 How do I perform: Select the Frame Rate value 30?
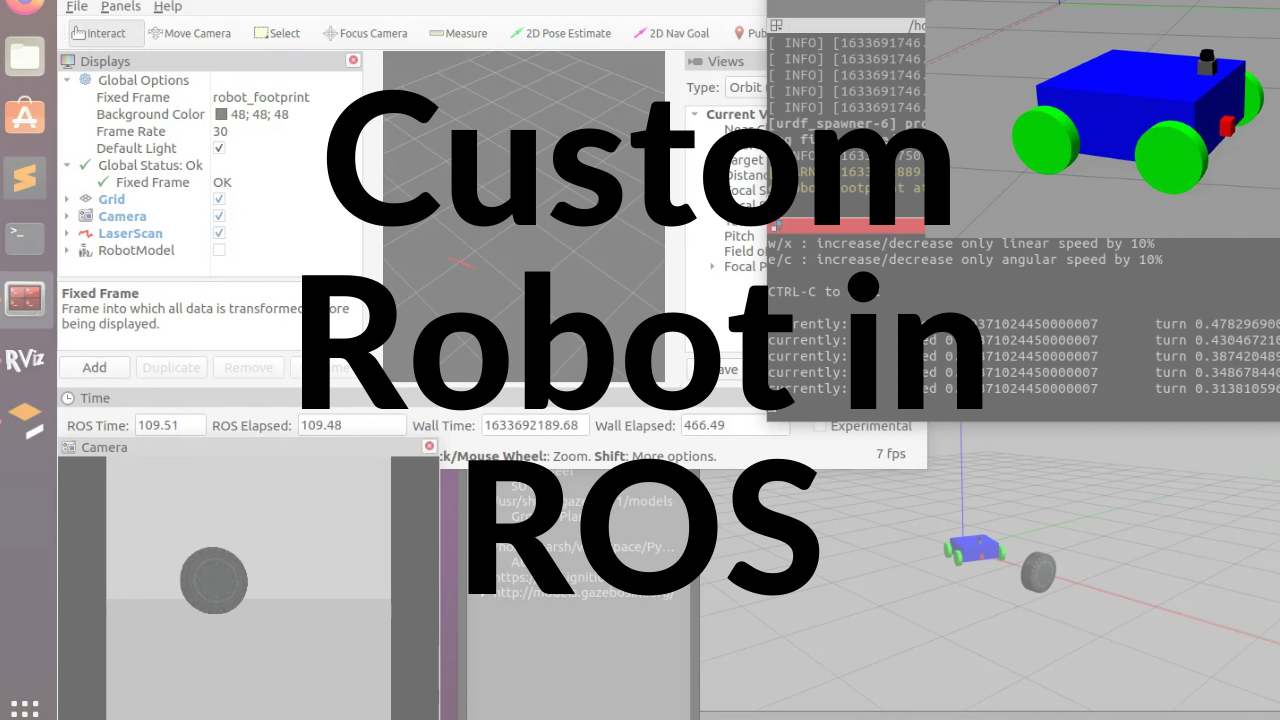click(220, 131)
